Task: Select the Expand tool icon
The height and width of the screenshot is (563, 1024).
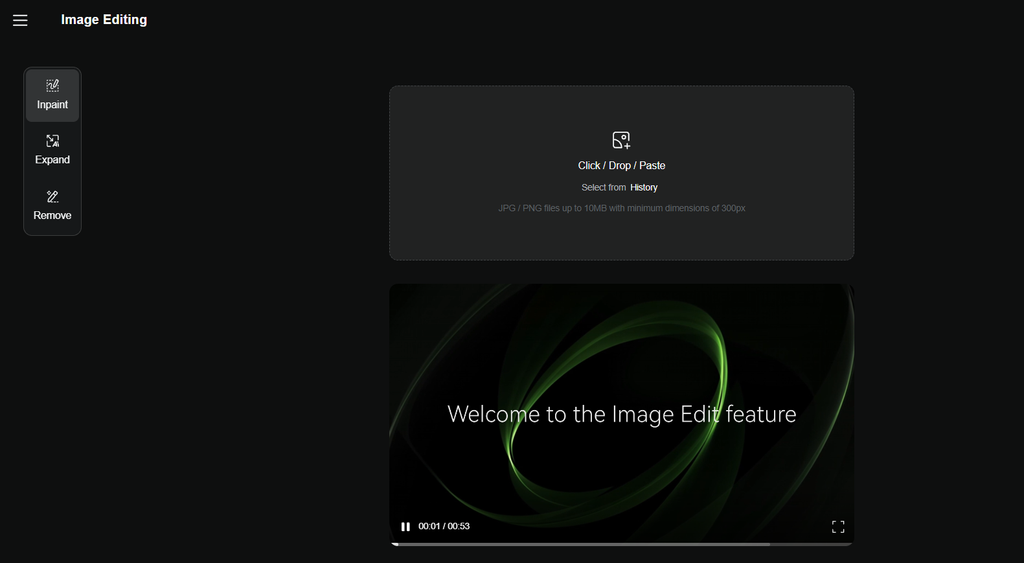Action: point(53,141)
